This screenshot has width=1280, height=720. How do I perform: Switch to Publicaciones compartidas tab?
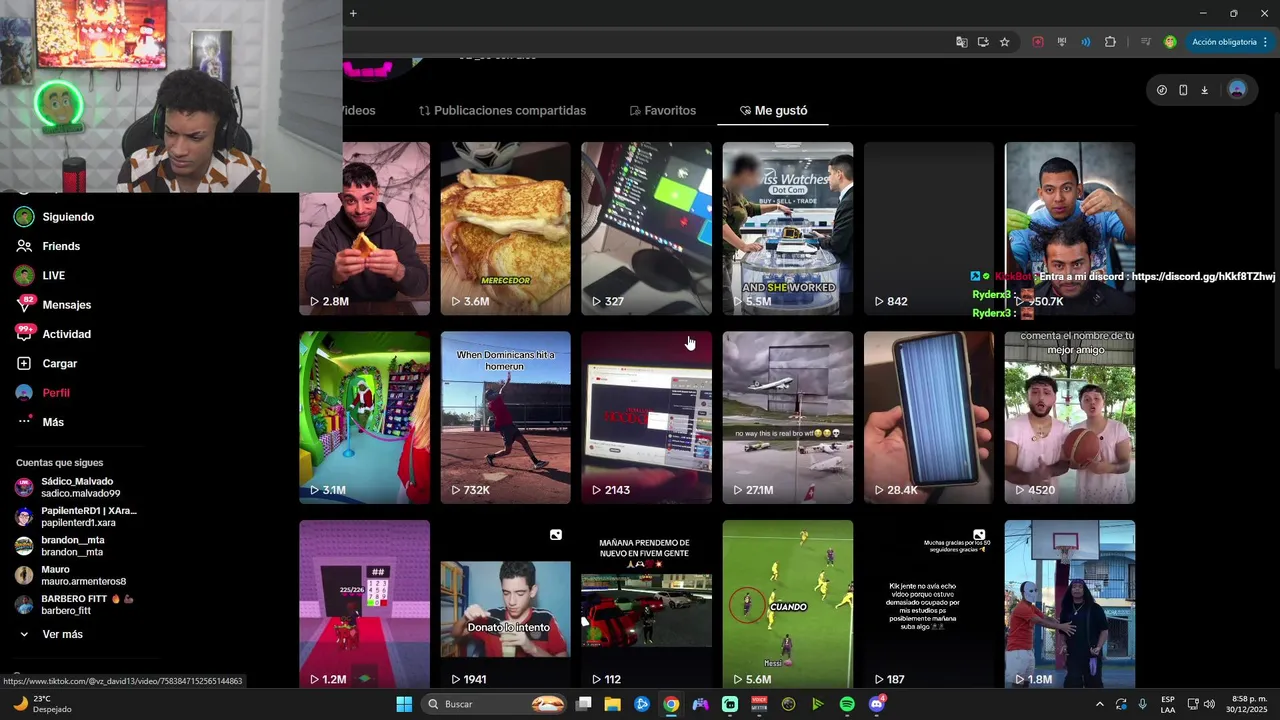pos(502,110)
